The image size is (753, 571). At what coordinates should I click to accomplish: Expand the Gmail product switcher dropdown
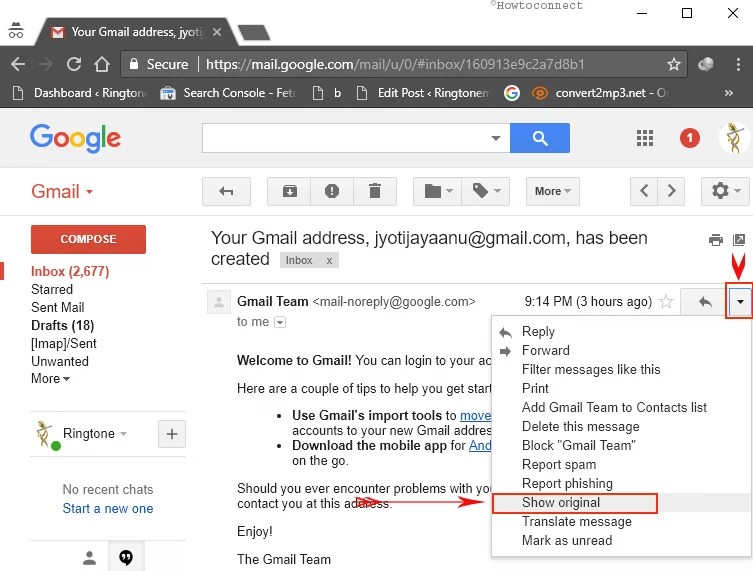[x=62, y=192]
